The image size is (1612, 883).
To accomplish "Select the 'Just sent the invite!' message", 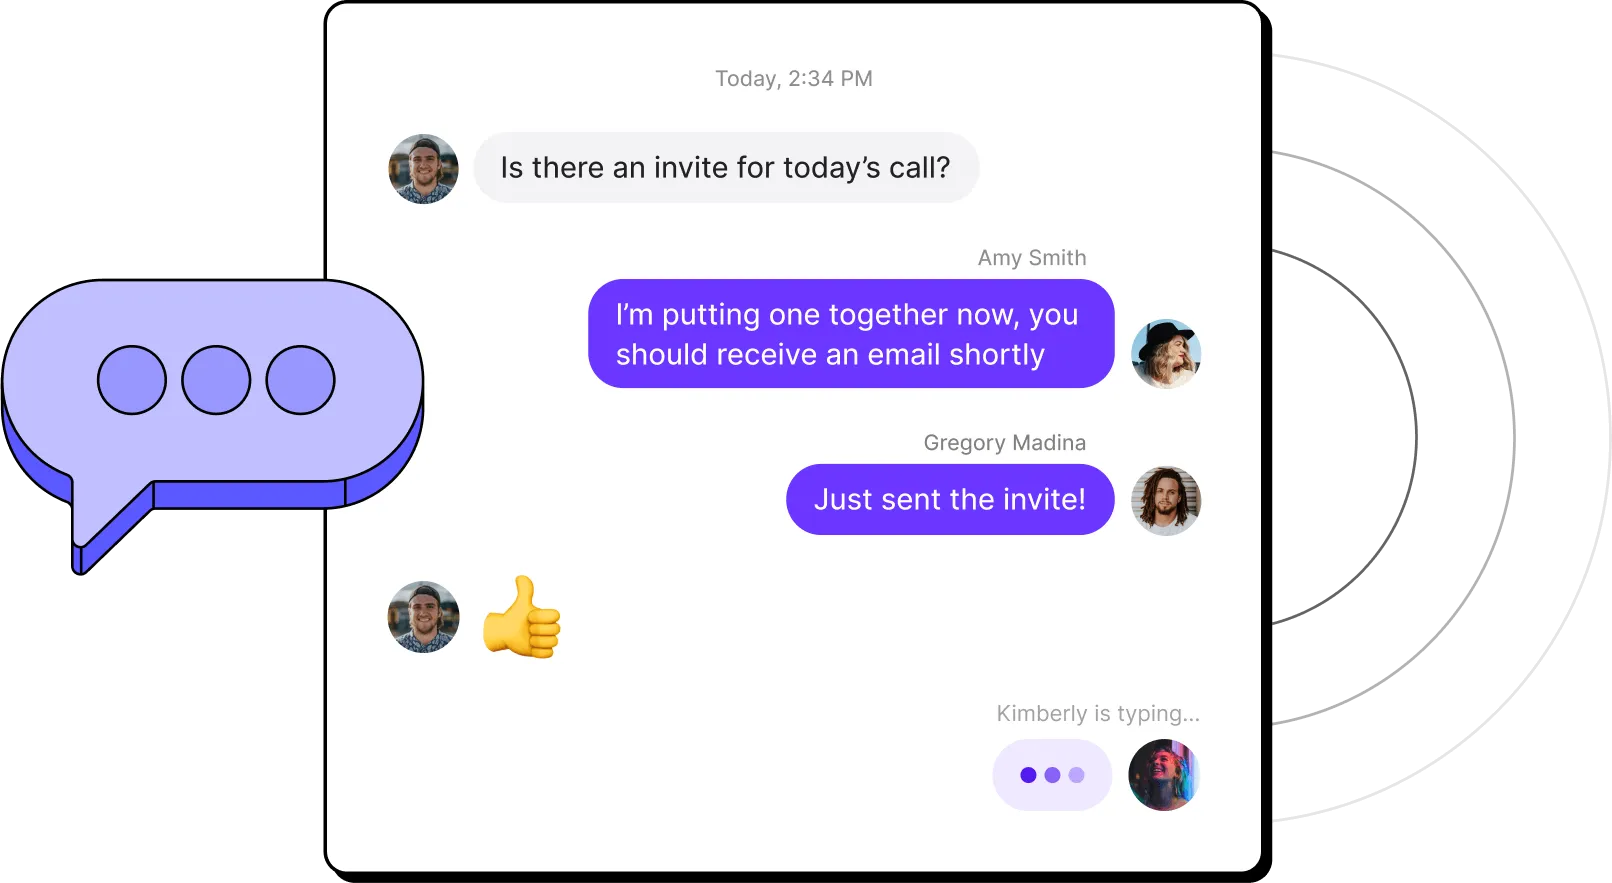I will [950, 500].
